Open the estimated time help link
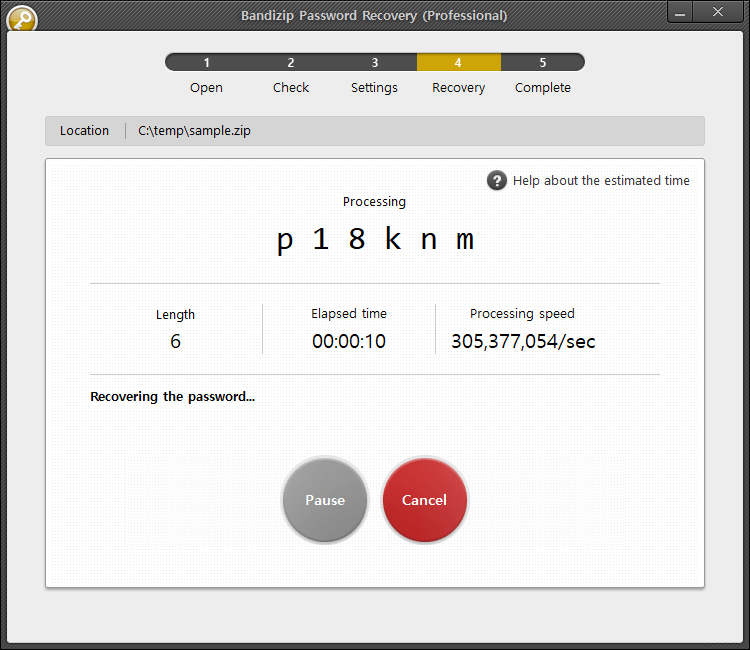 tap(601, 181)
